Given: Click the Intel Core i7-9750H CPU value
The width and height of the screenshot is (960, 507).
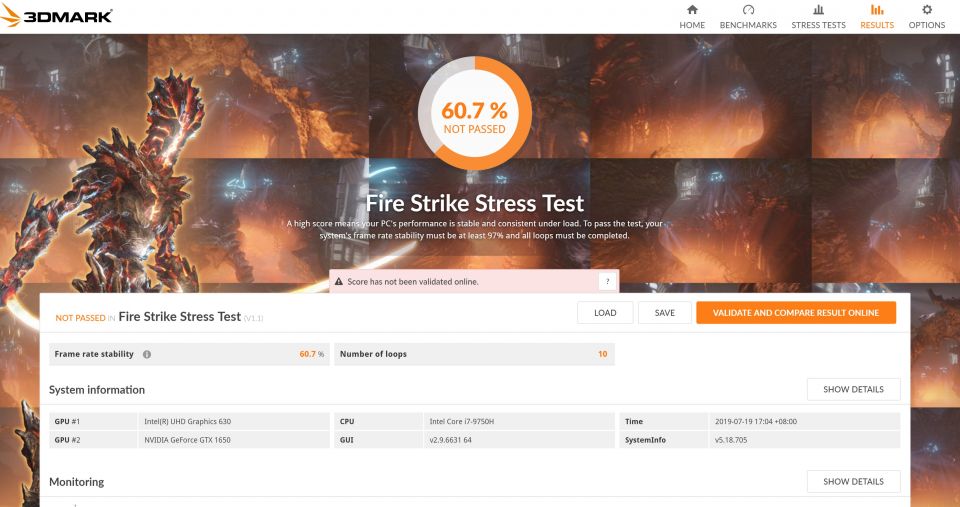Looking at the screenshot, I should tap(462, 421).
